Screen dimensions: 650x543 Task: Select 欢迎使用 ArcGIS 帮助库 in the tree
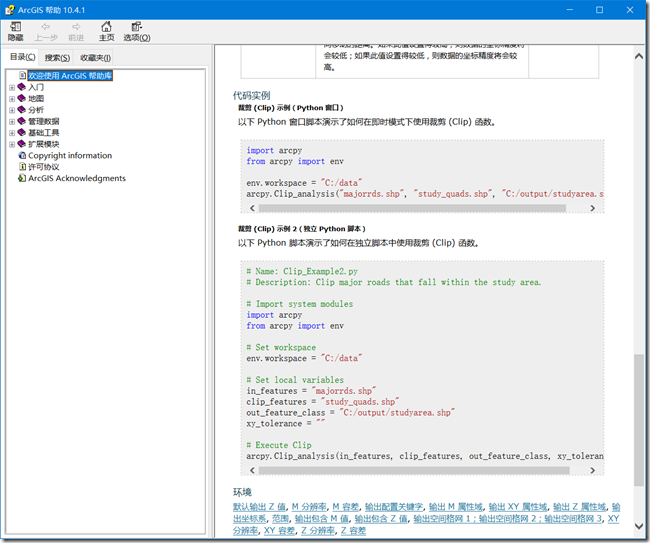70,75
